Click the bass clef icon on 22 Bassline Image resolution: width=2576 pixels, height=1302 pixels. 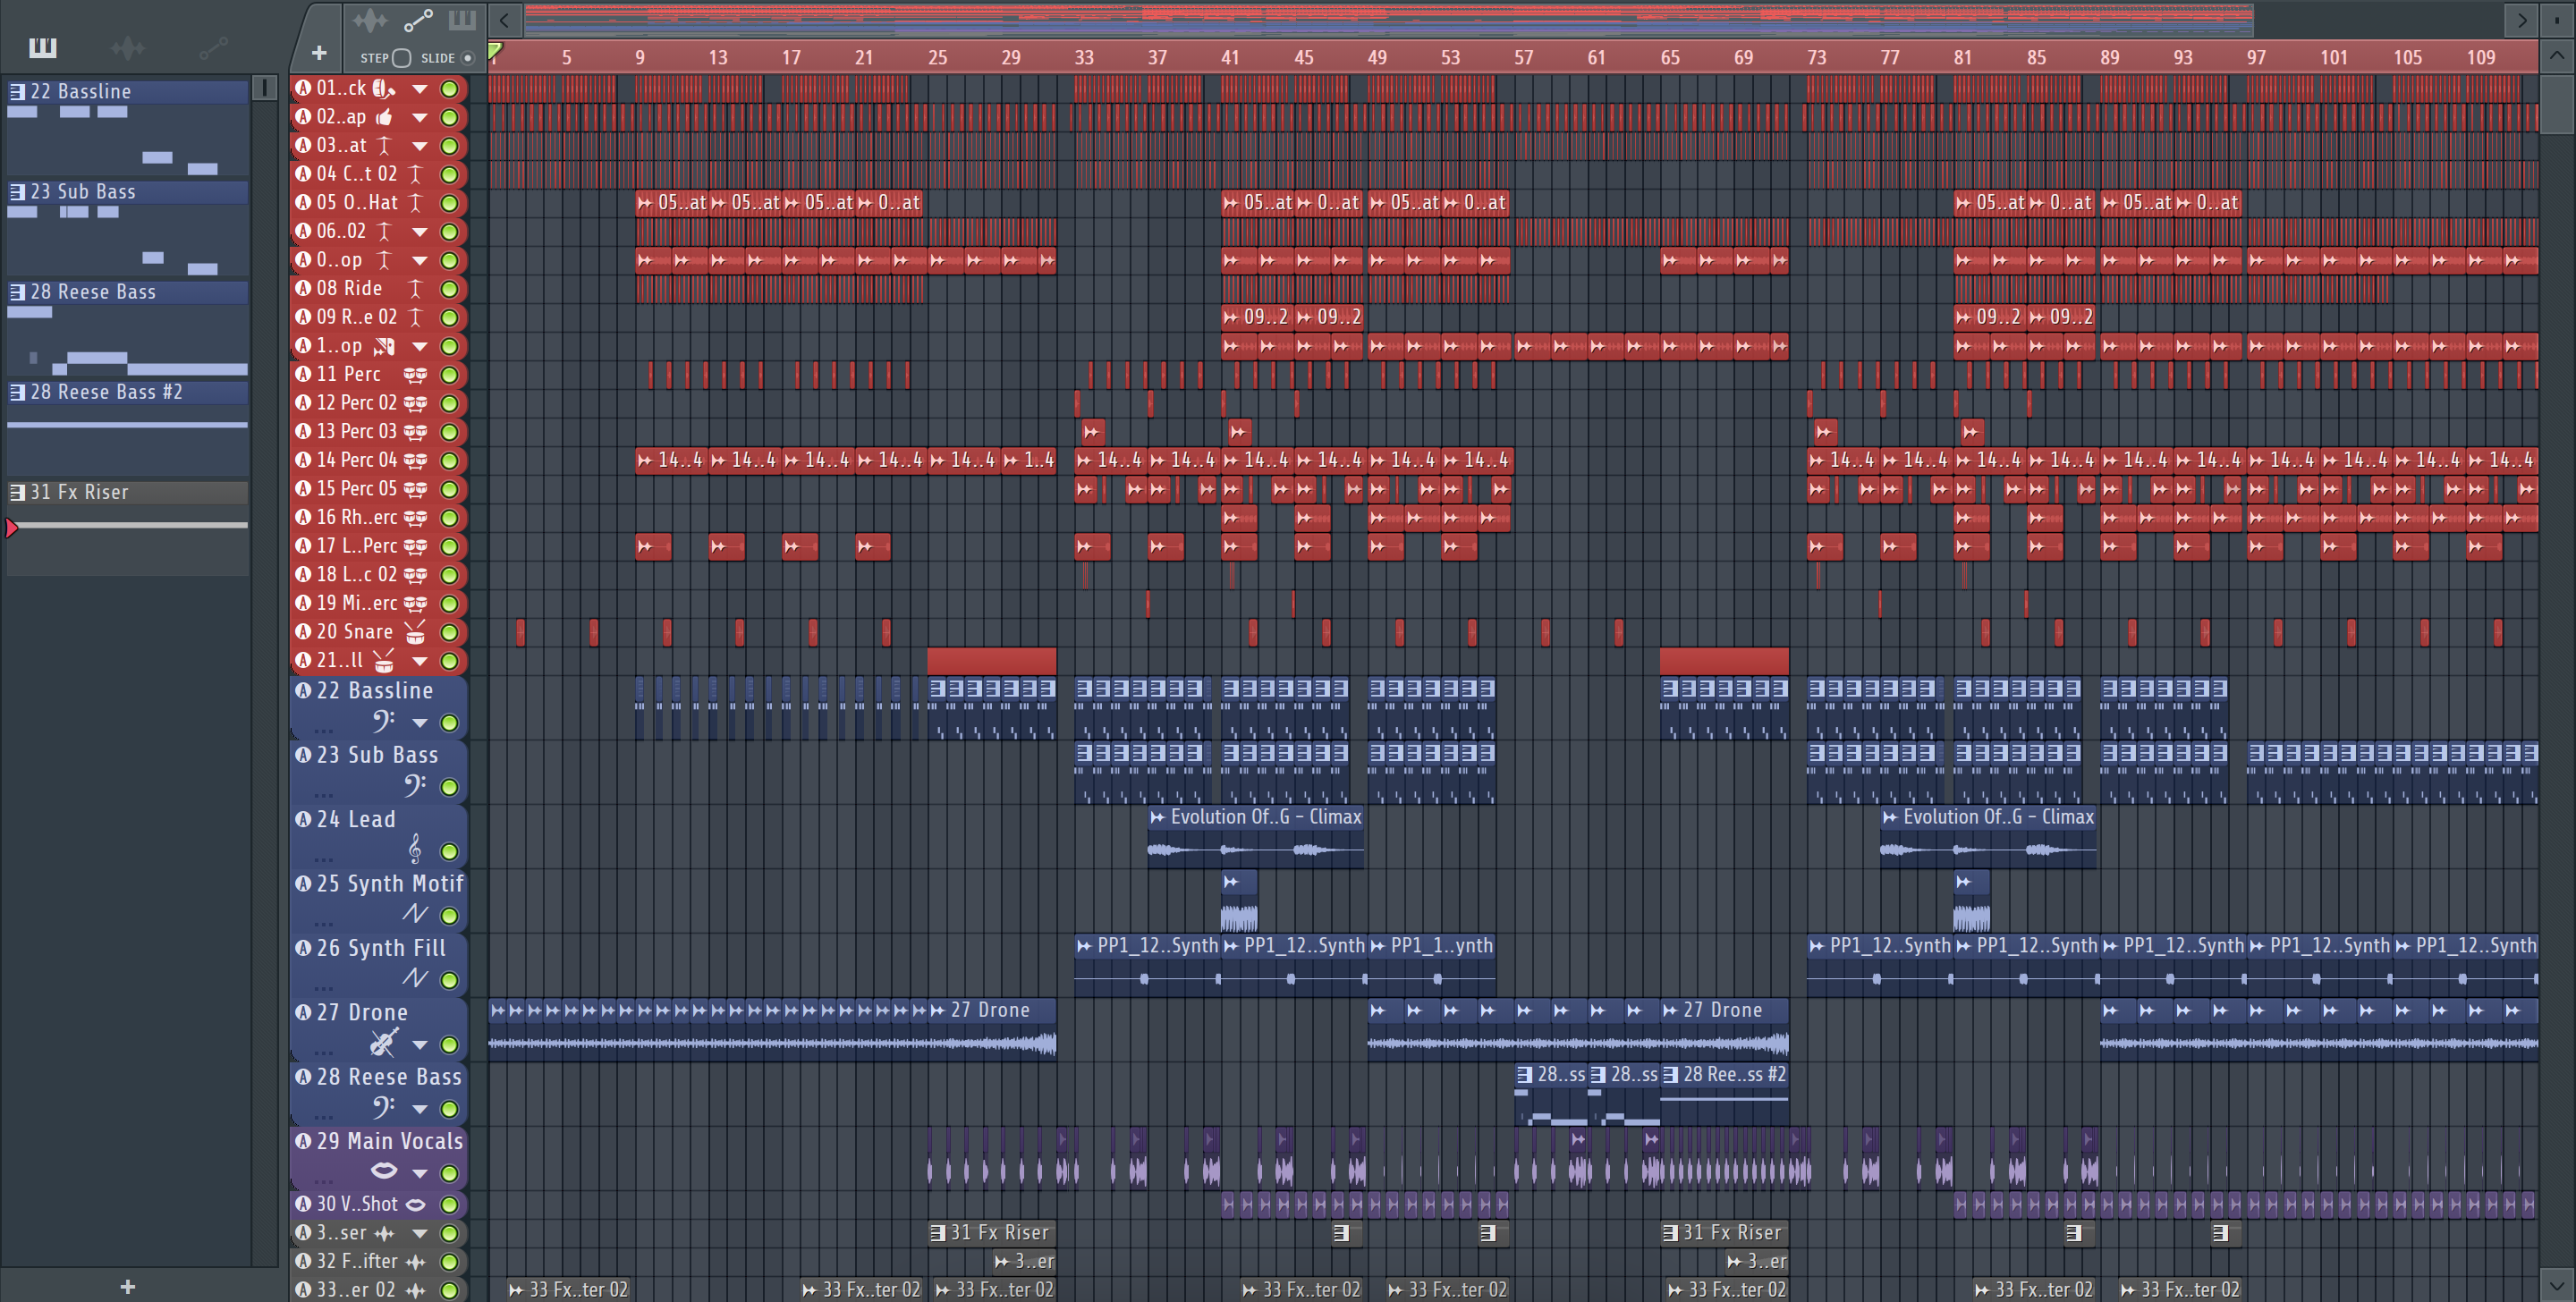coord(384,722)
